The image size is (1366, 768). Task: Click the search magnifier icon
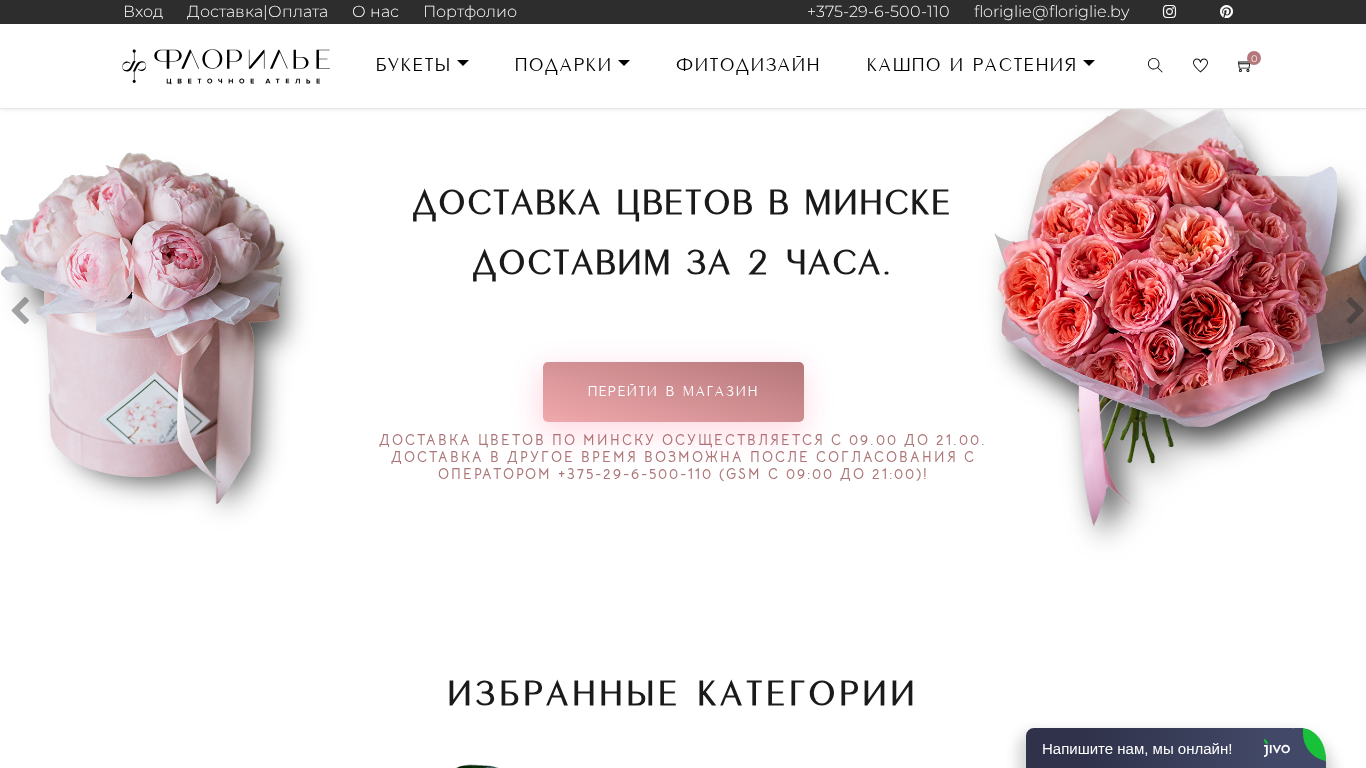(1155, 65)
